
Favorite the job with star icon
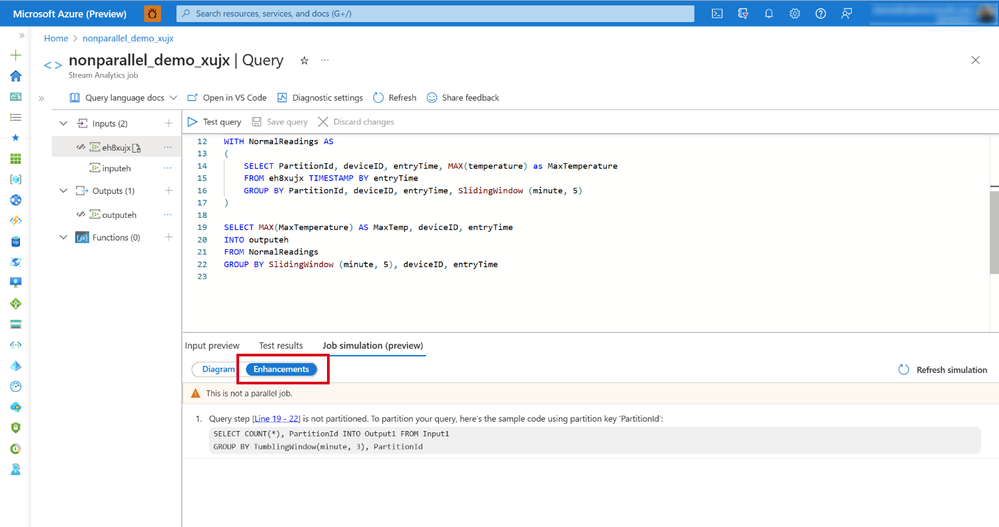[x=305, y=61]
